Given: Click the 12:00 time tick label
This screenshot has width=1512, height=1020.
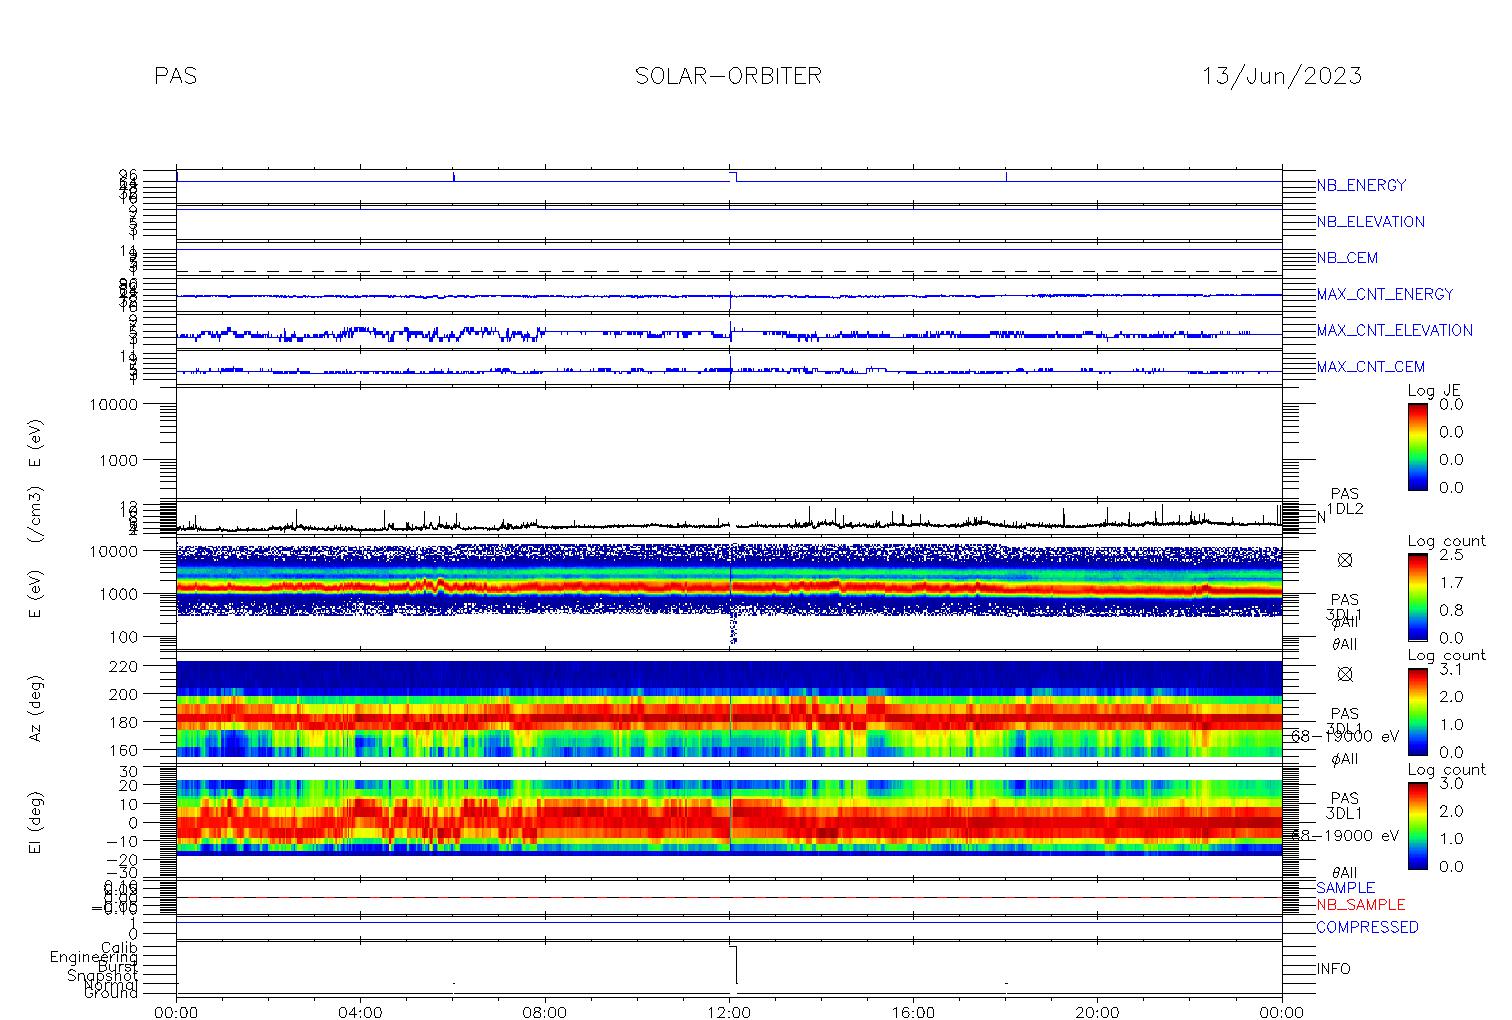Looking at the screenshot, I should point(729,1011).
